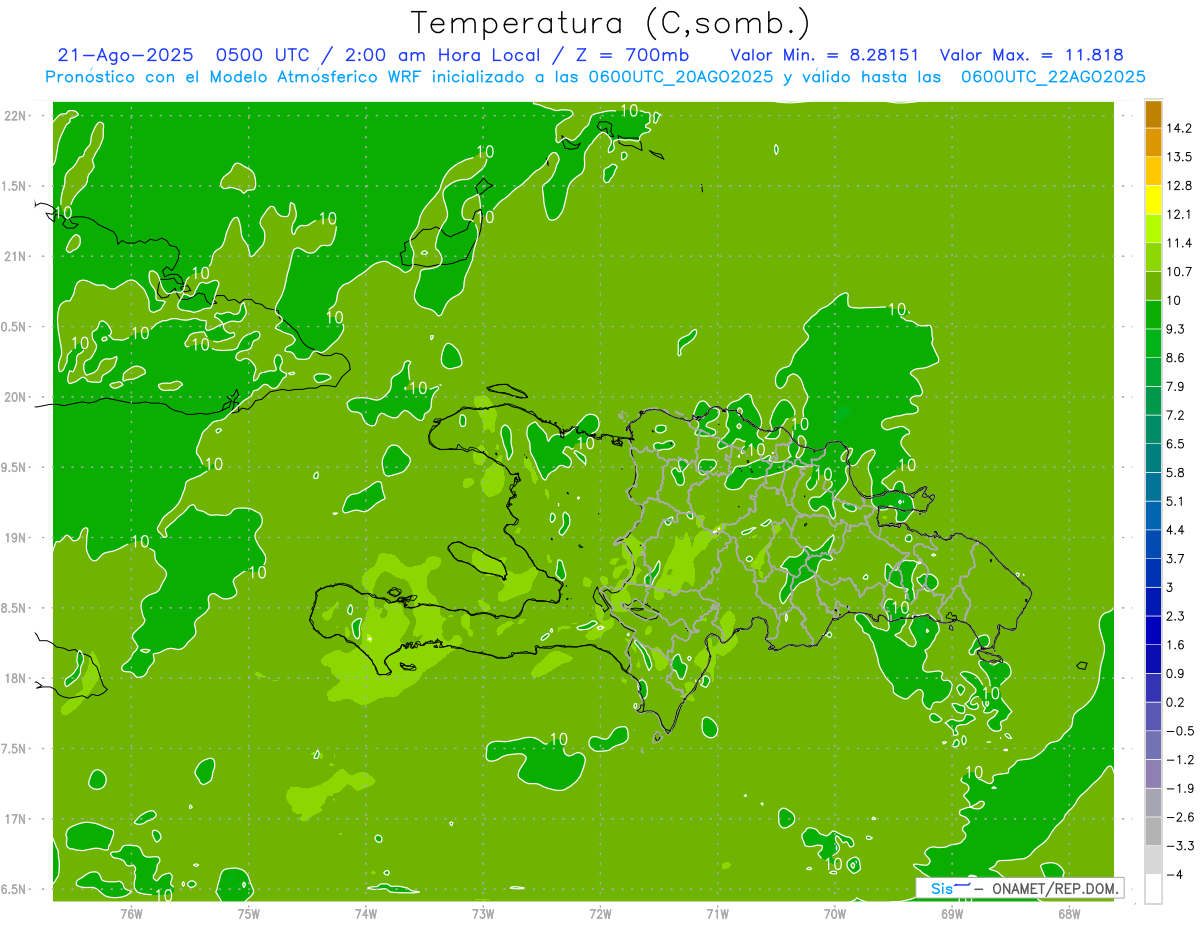Screen dimensions: 1200x927
Task: Click the '3.7' legend value
Action: coord(1176,559)
